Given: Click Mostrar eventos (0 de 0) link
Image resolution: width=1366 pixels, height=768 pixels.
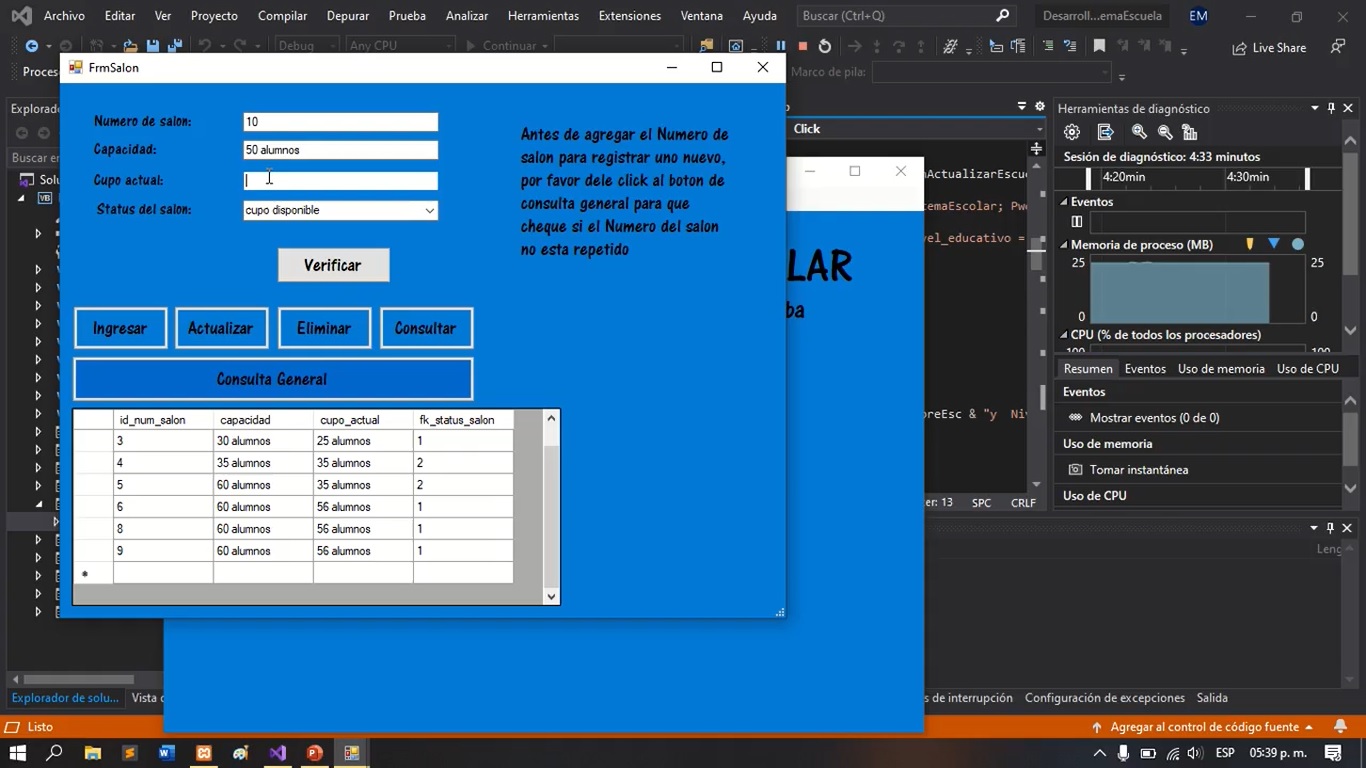Looking at the screenshot, I should coord(1154,418).
